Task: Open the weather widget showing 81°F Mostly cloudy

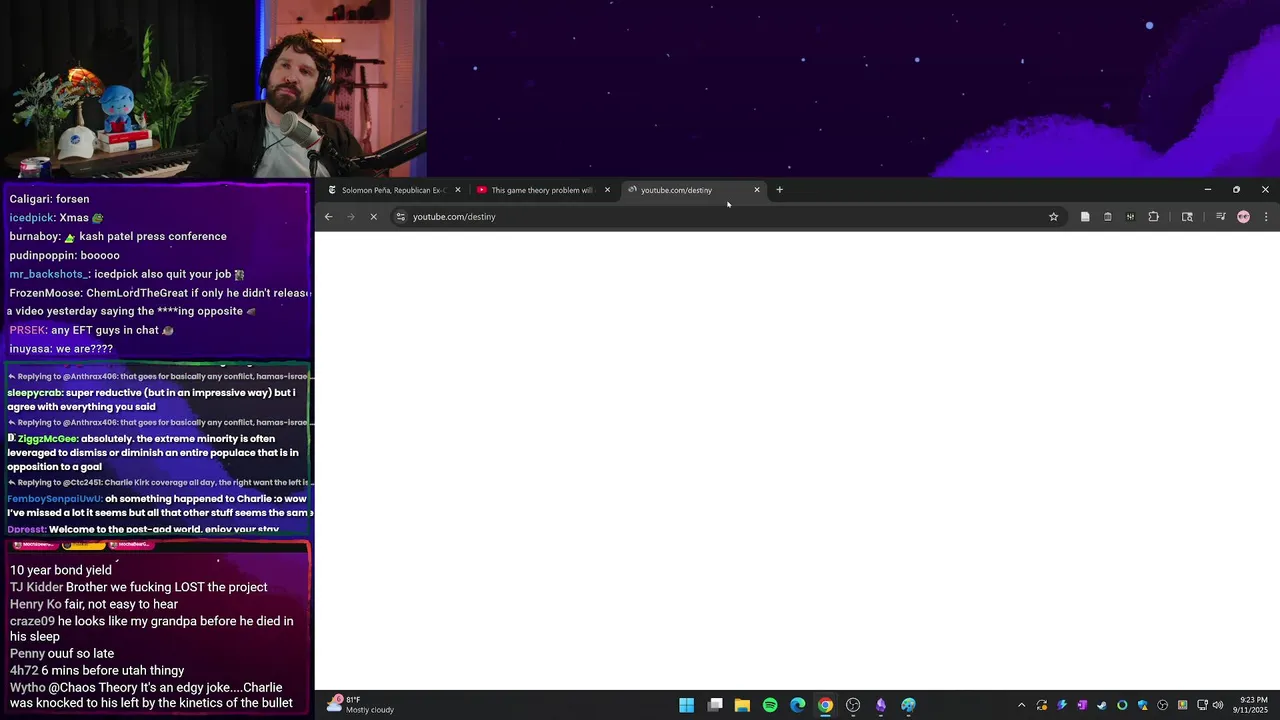Action: coord(361,705)
